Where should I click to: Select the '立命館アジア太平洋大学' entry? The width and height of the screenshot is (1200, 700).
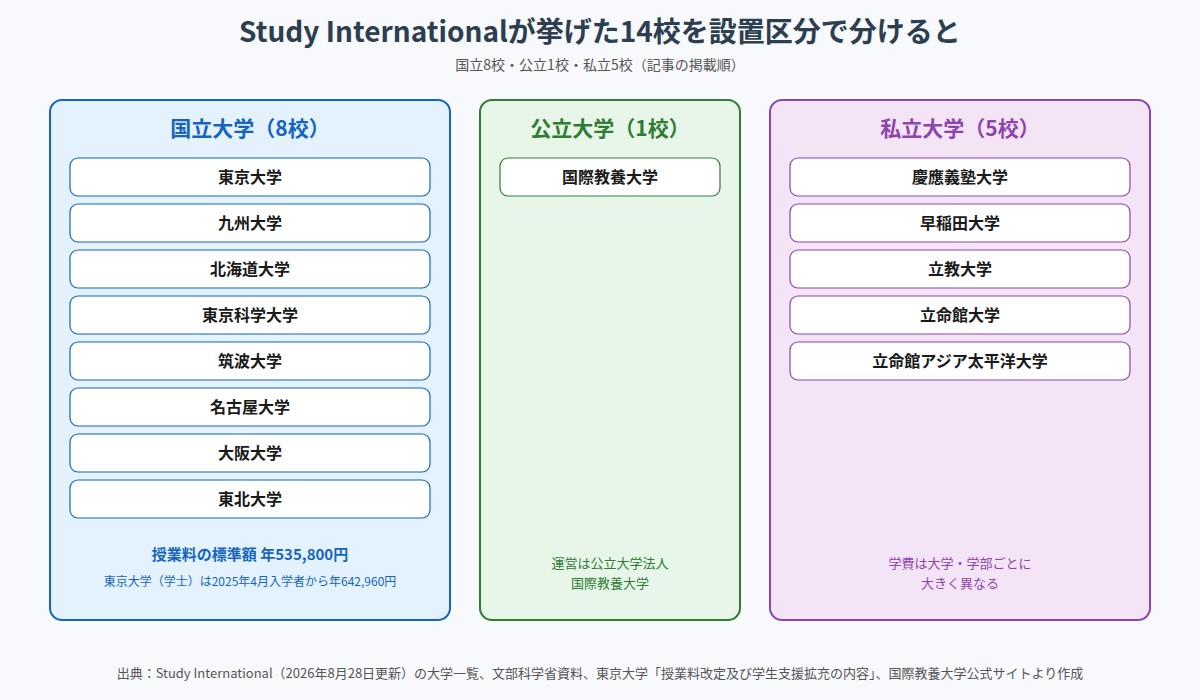pos(960,361)
